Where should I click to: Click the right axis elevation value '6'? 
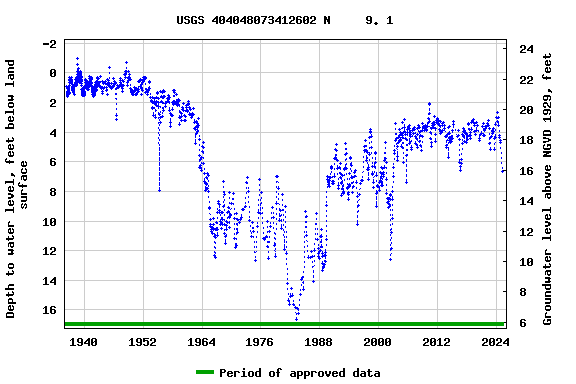click(x=523, y=323)
